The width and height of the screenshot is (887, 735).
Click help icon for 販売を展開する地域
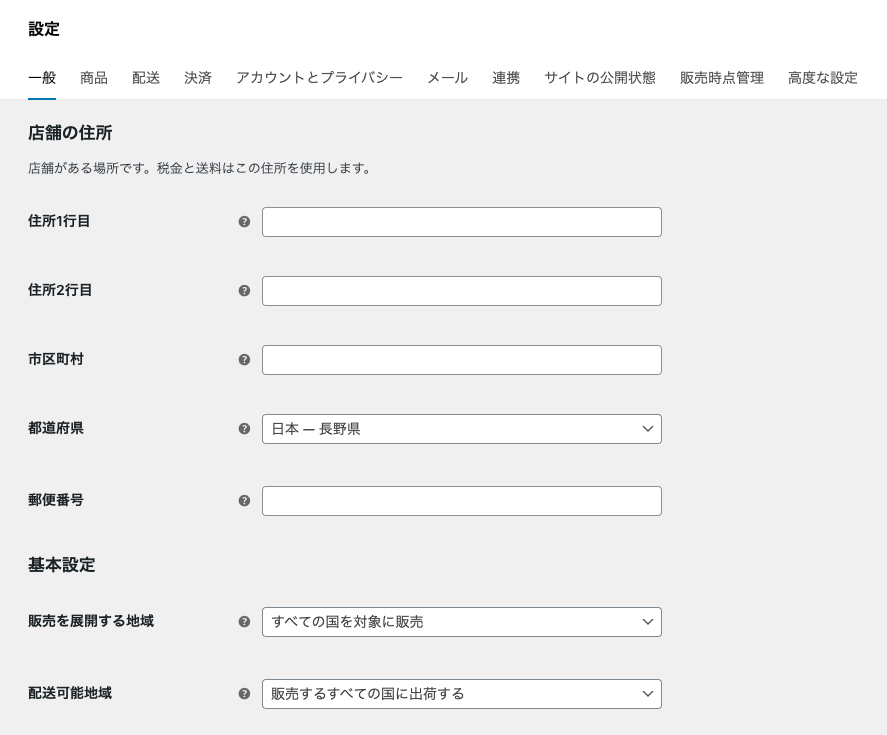click(x=244, y=622)
